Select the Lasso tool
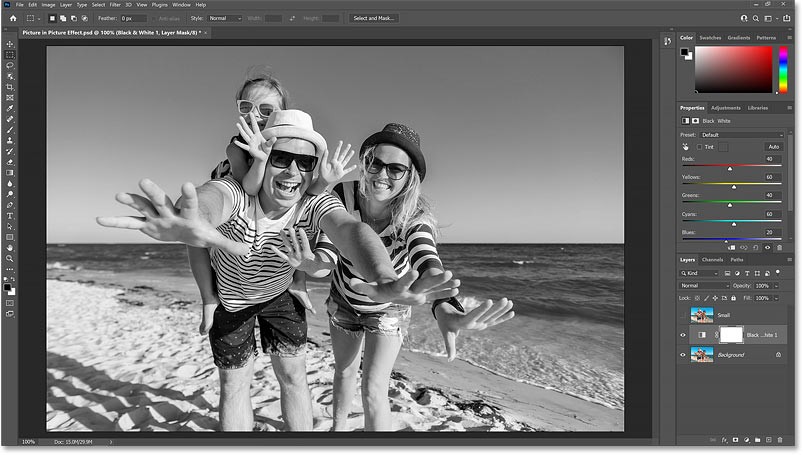 coord(10,65)
